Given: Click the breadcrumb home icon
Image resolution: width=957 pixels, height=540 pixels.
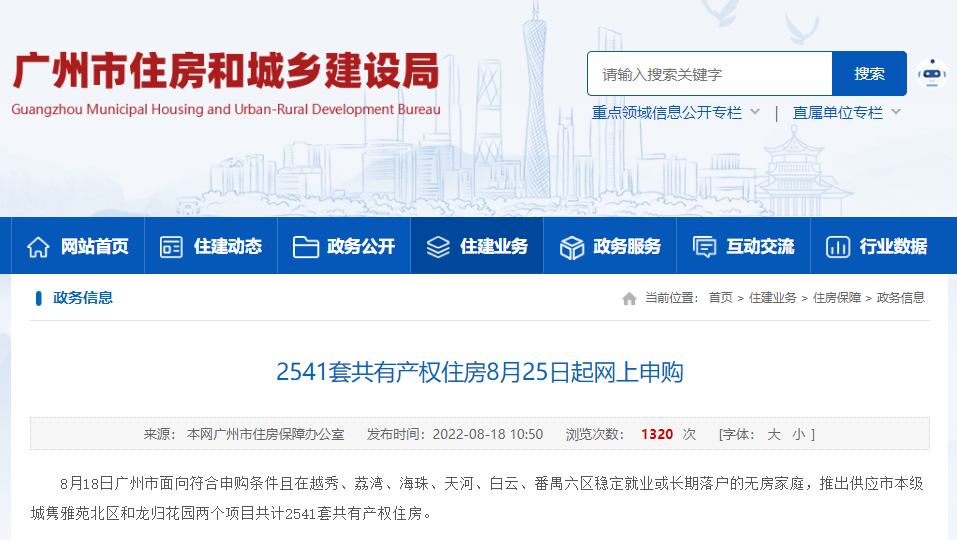Looking at the screenshot, I should pos(629,298).
